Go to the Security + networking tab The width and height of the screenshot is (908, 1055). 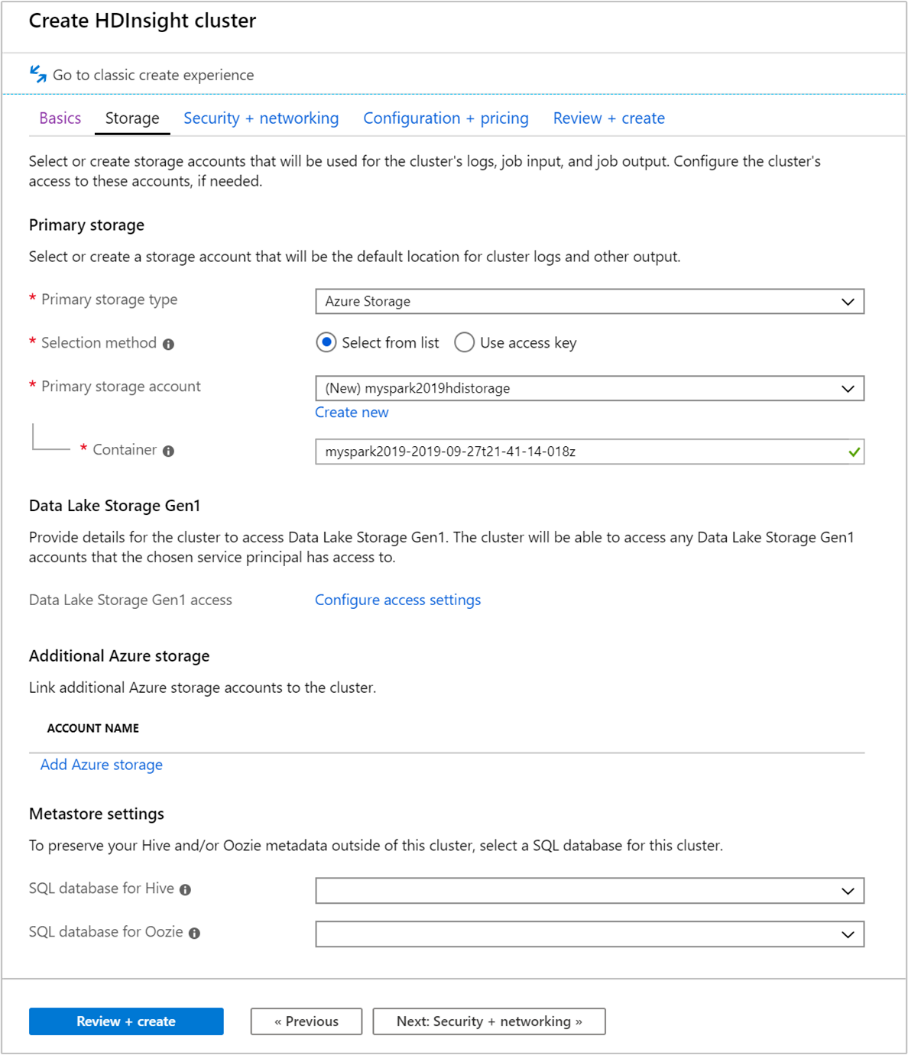point(261,118)
